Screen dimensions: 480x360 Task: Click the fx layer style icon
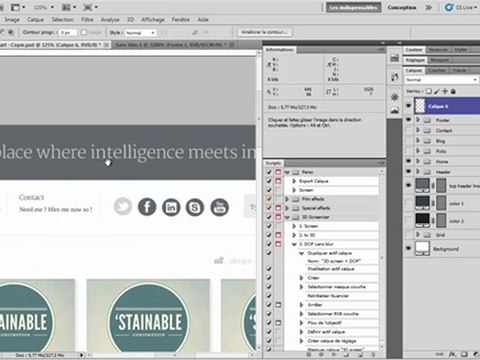pos(452,354)
